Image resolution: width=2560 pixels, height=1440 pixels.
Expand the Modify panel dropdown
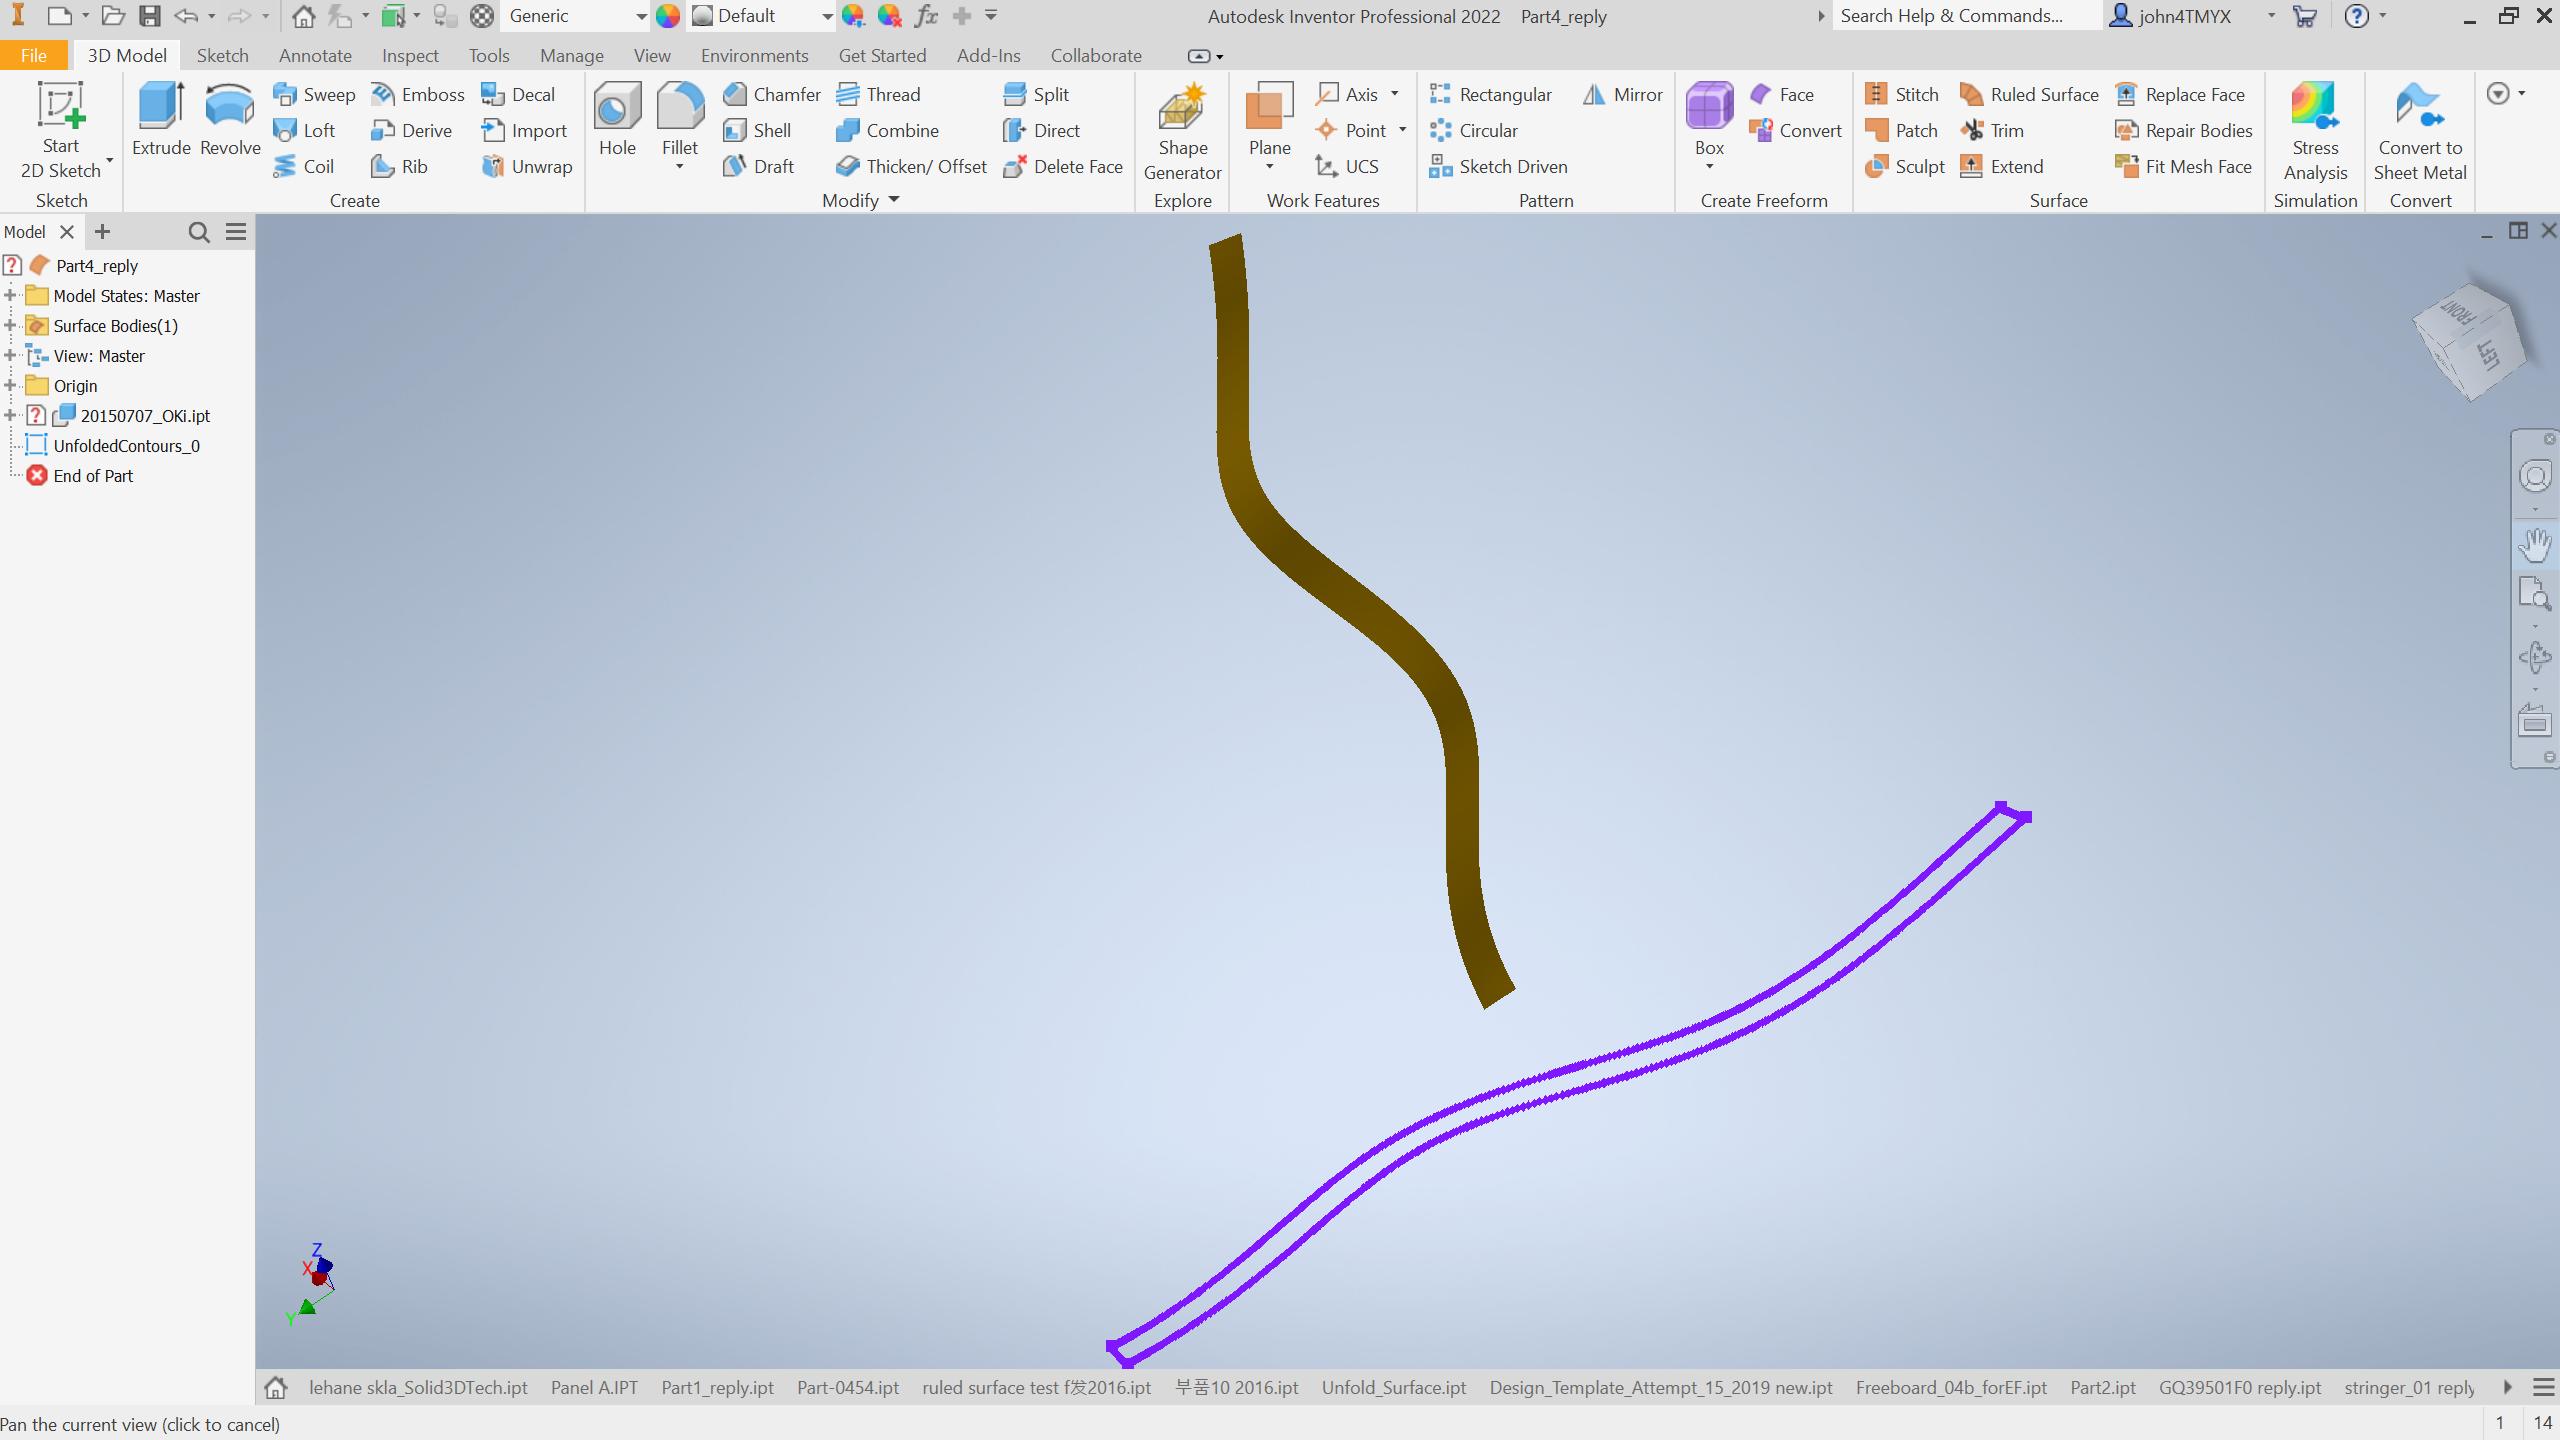click(894, 200)
